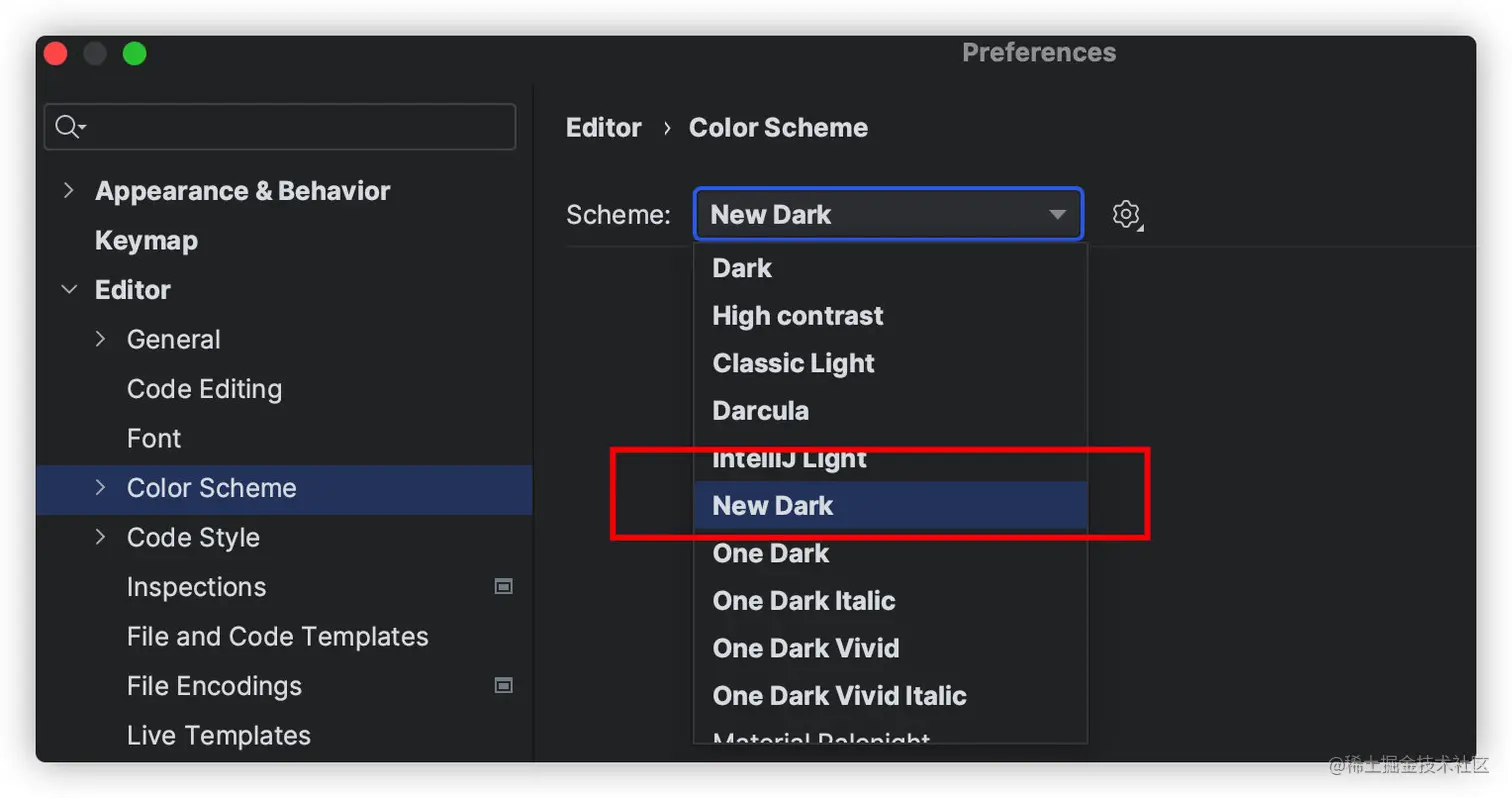
Task: Click the project-level icon beside File Encodings
Action: [504, 686]
